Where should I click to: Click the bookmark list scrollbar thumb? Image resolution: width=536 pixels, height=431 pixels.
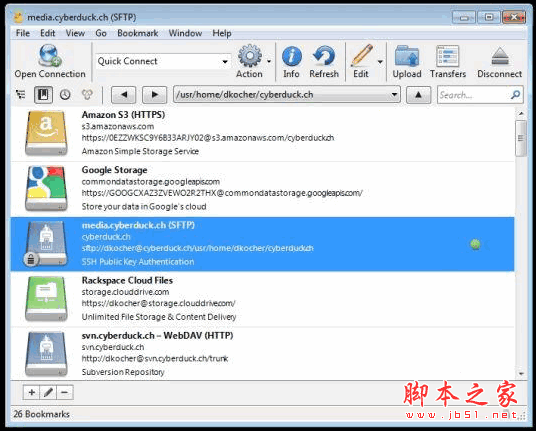click(521, 138)
